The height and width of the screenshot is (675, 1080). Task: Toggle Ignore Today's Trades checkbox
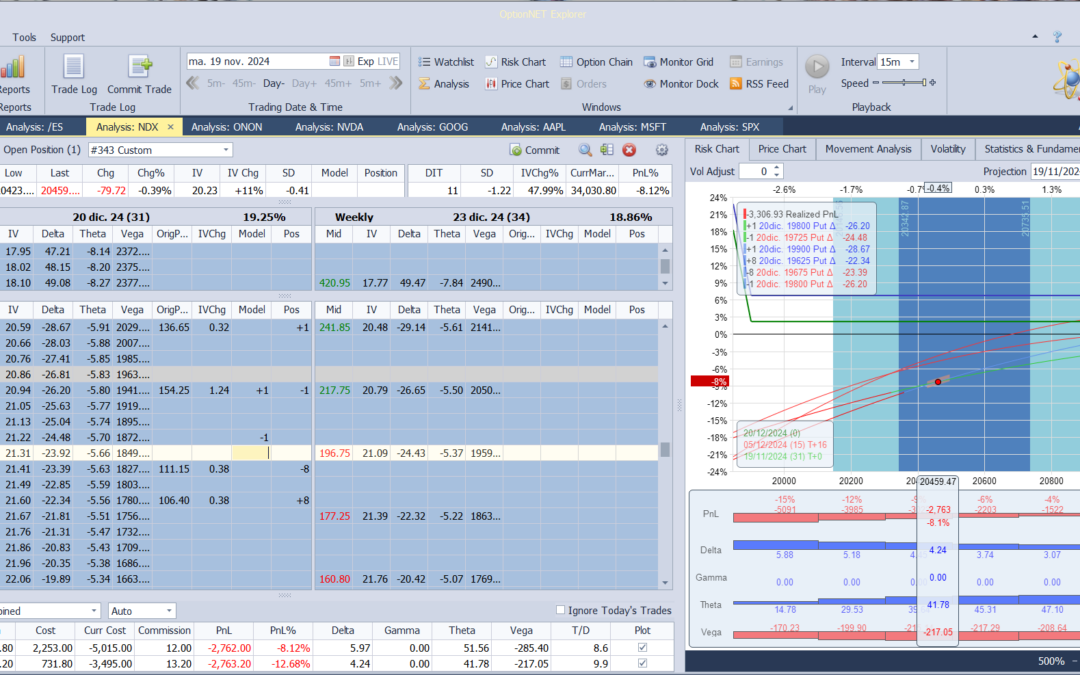click(560, 610)
